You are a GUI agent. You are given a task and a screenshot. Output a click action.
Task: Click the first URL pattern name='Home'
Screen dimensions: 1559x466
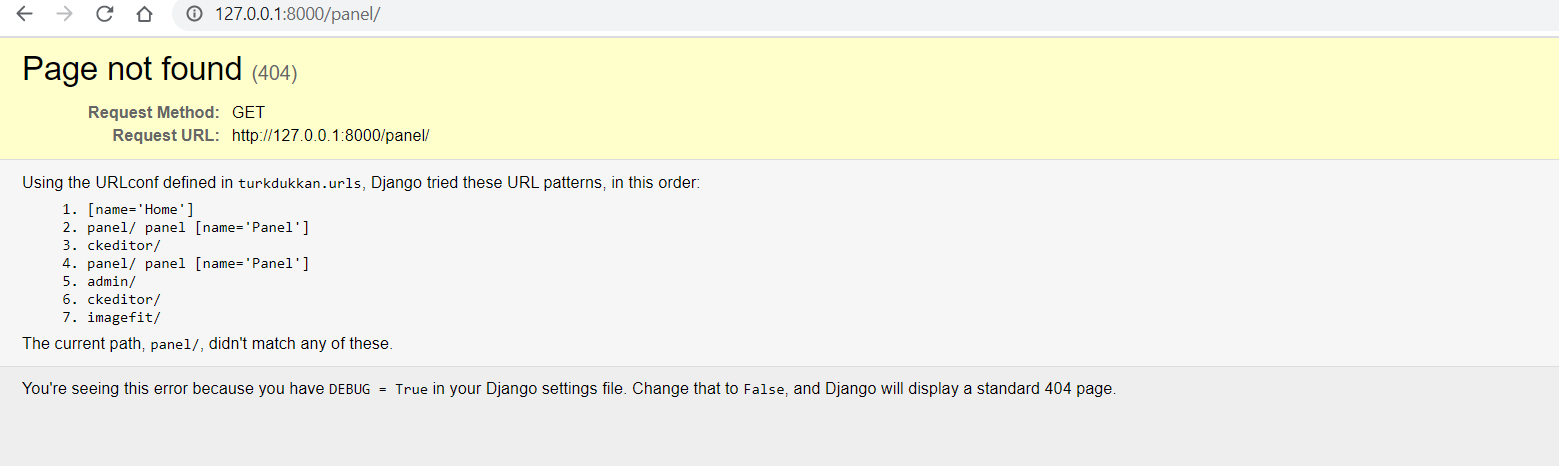tap(140, 209)
